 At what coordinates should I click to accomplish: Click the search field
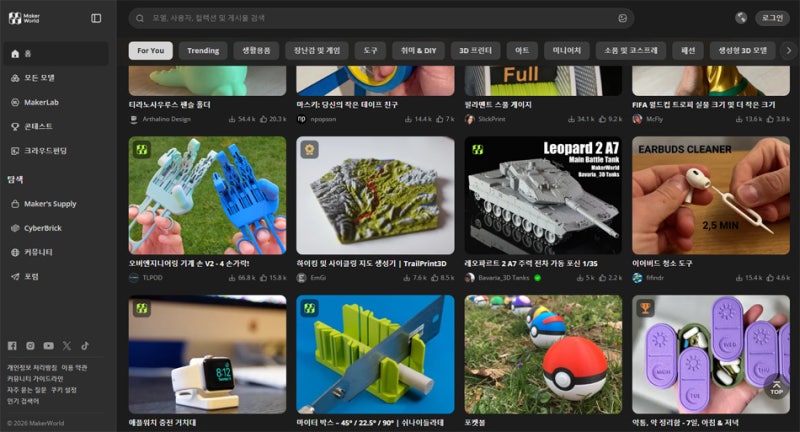click(x=381, y=18)
